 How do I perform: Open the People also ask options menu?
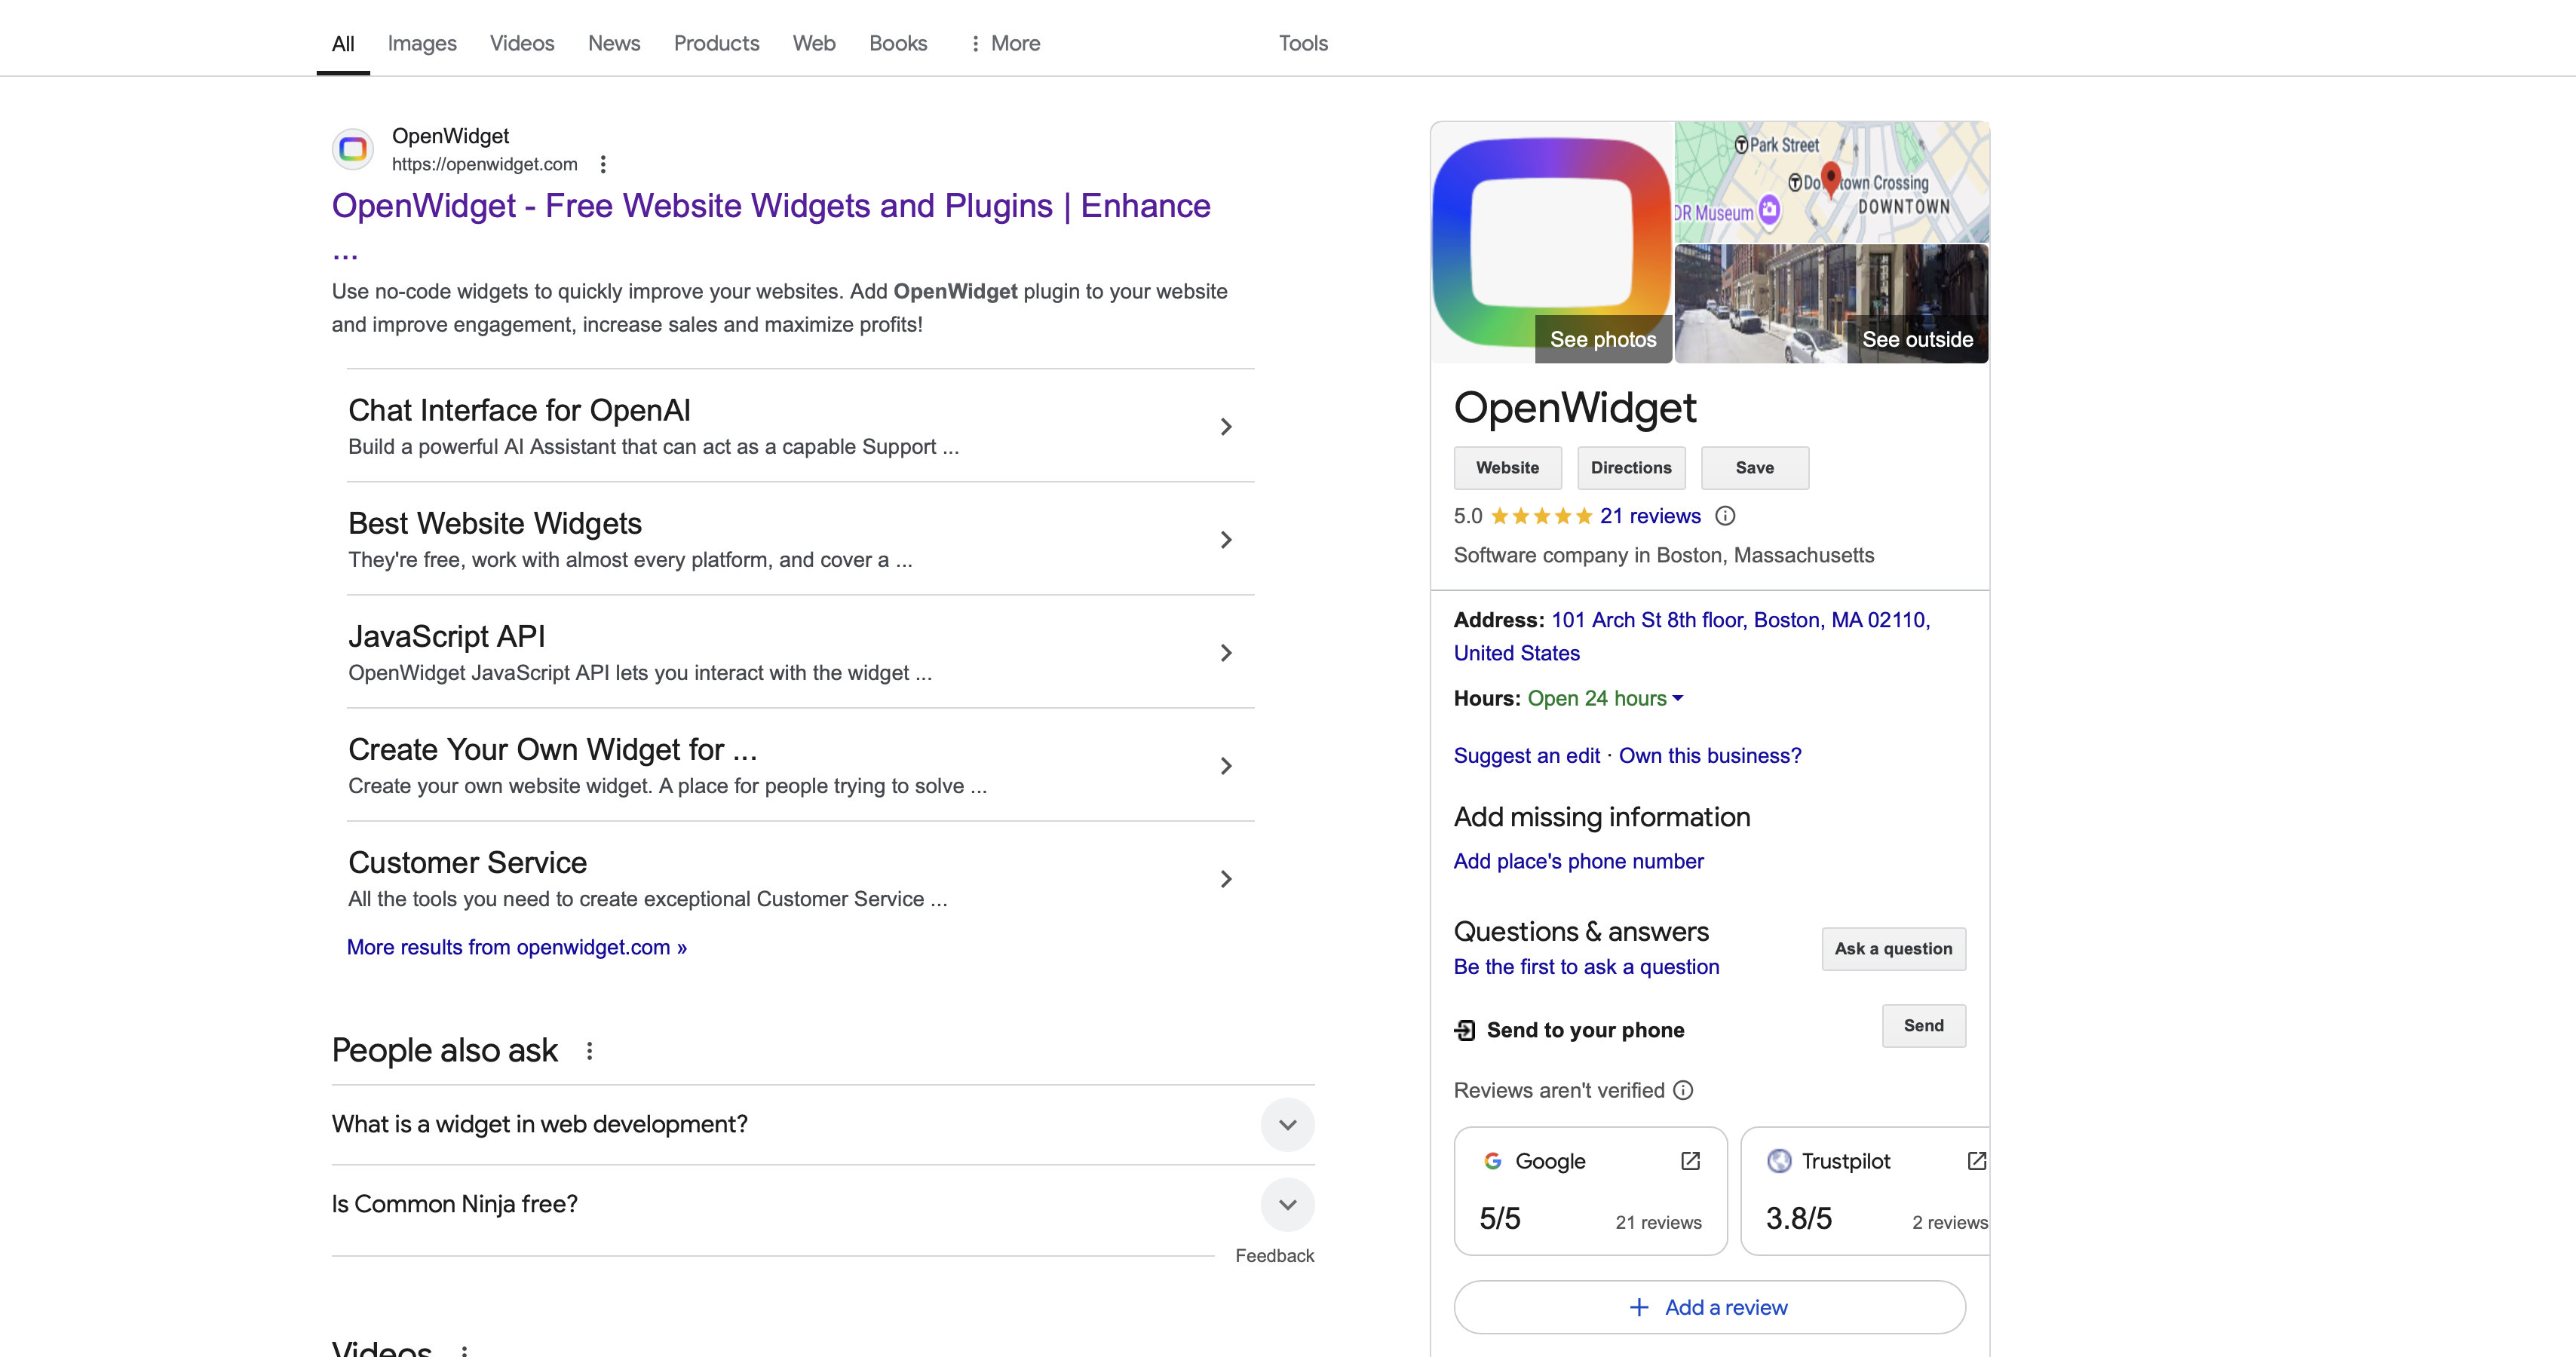click(589, 1050)
